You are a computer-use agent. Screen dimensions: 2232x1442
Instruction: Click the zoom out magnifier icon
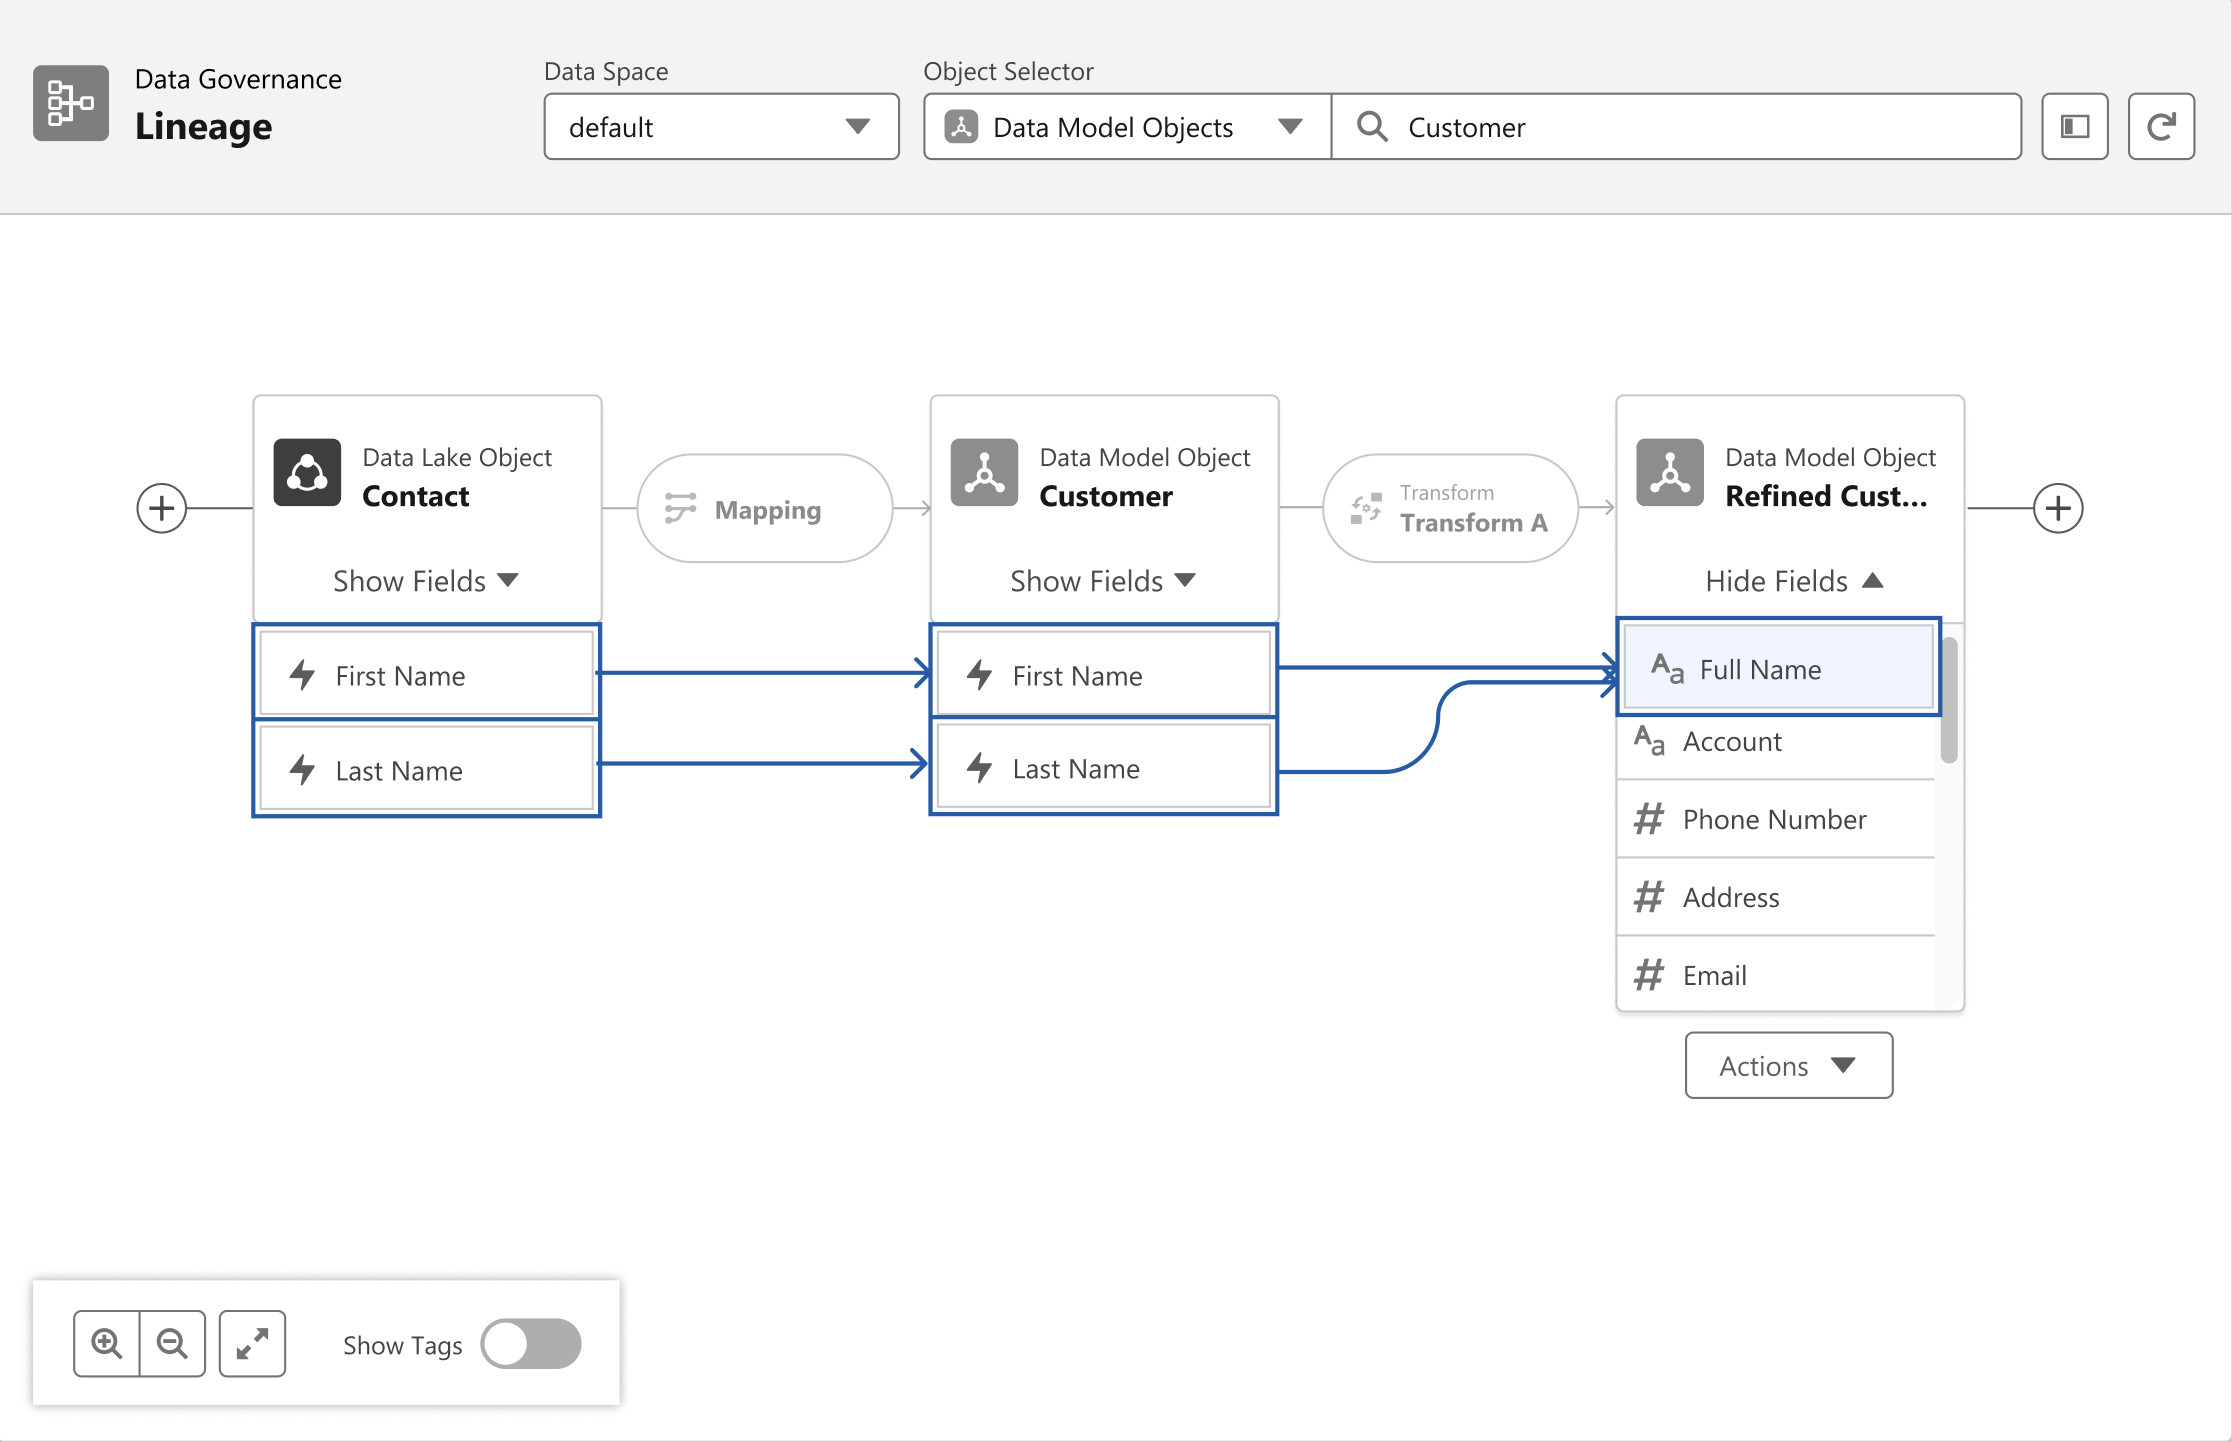pos(173,1343)
